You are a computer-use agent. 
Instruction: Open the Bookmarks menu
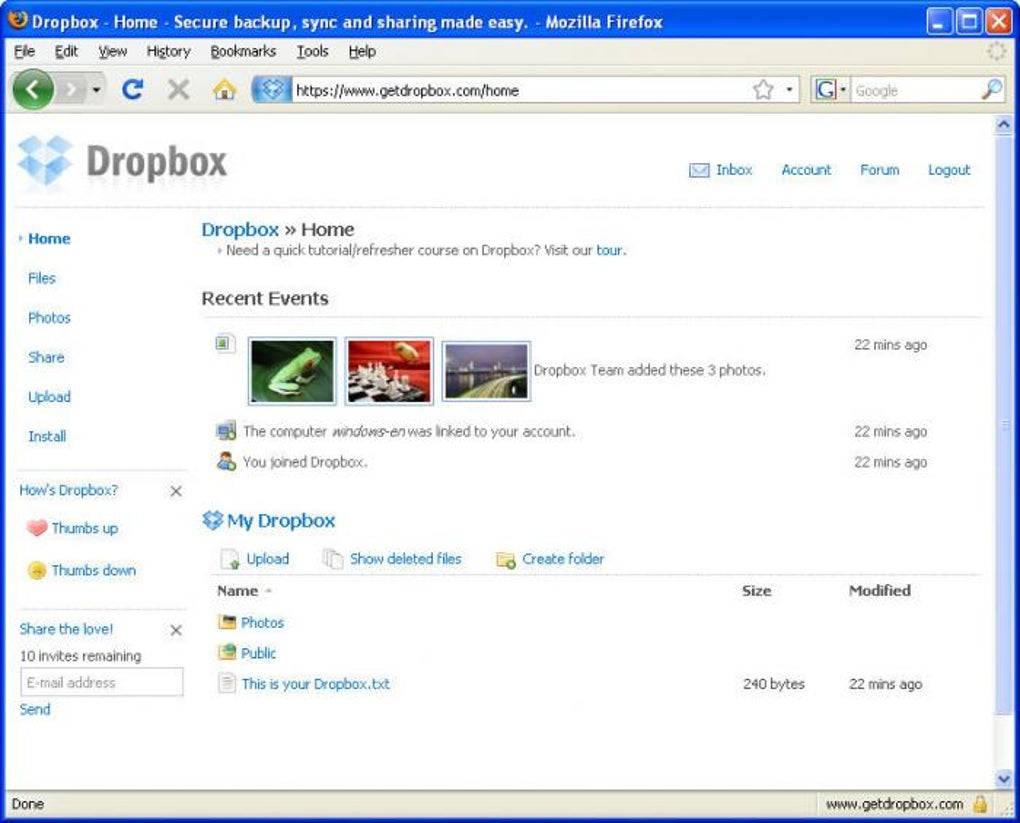(x=243, y=51)
